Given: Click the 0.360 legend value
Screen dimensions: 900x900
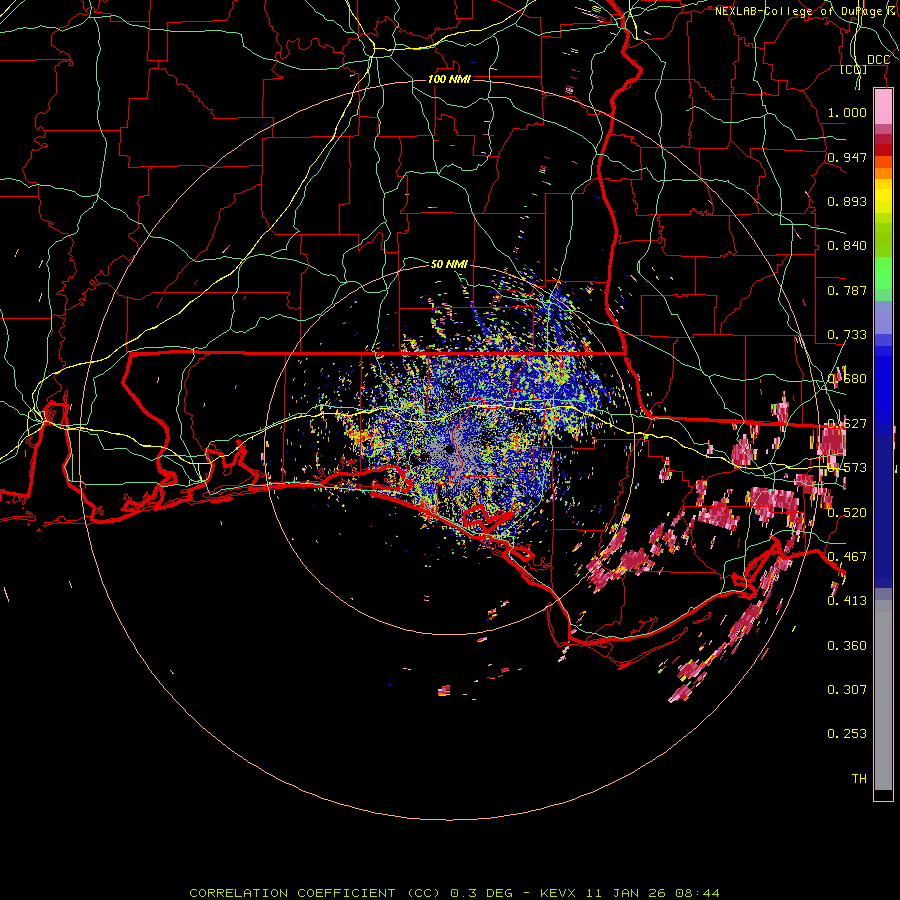Looking at the screenshot, I should 847,646.
